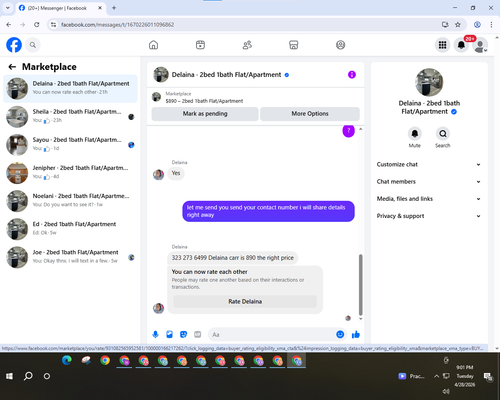
Task: Bookmark this page with the star icon
Action: click(x=458, y=25)
